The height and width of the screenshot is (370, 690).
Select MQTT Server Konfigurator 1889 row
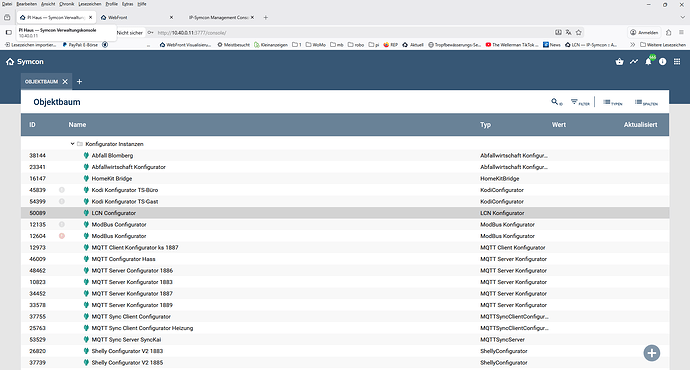point(345,305)
